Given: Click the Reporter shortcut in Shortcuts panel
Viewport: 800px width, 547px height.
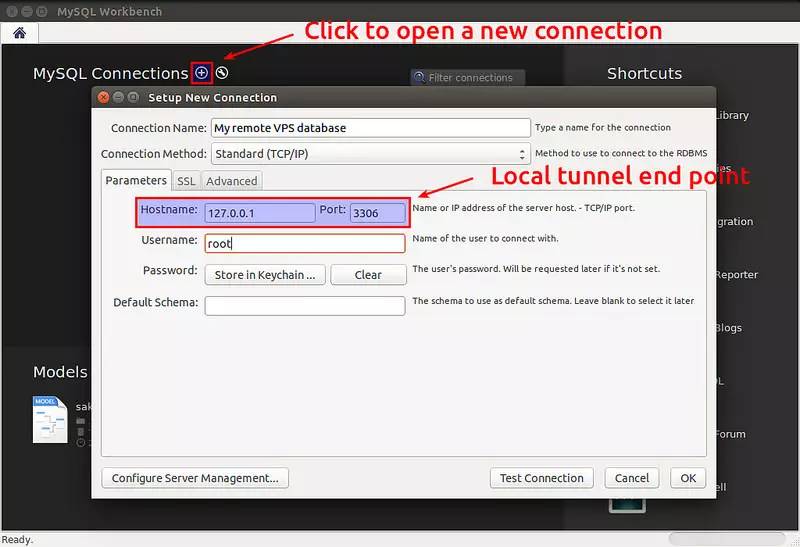Looking at the screenshot, I should [x=737, y=275].
